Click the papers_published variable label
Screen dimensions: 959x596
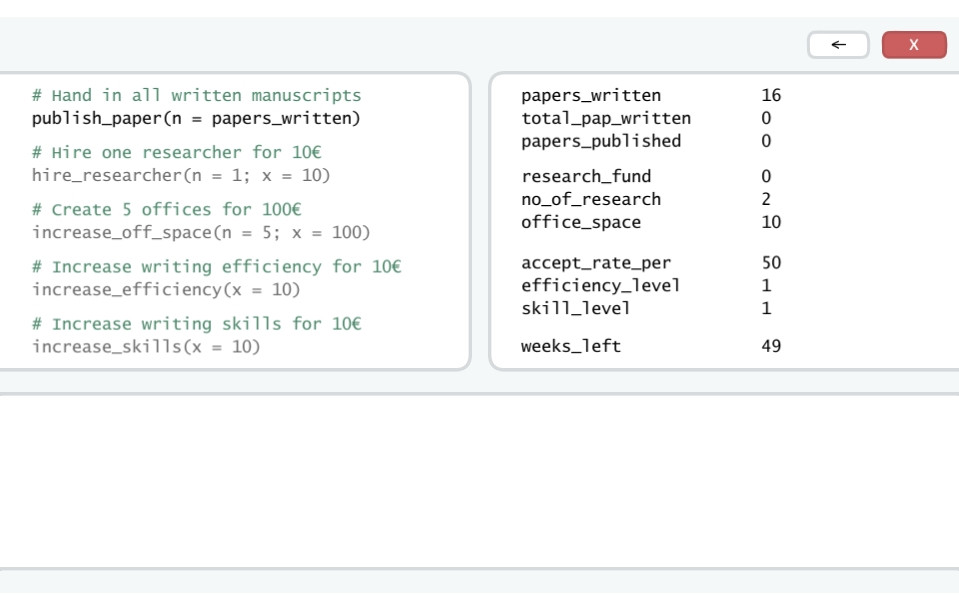(601, 141)
